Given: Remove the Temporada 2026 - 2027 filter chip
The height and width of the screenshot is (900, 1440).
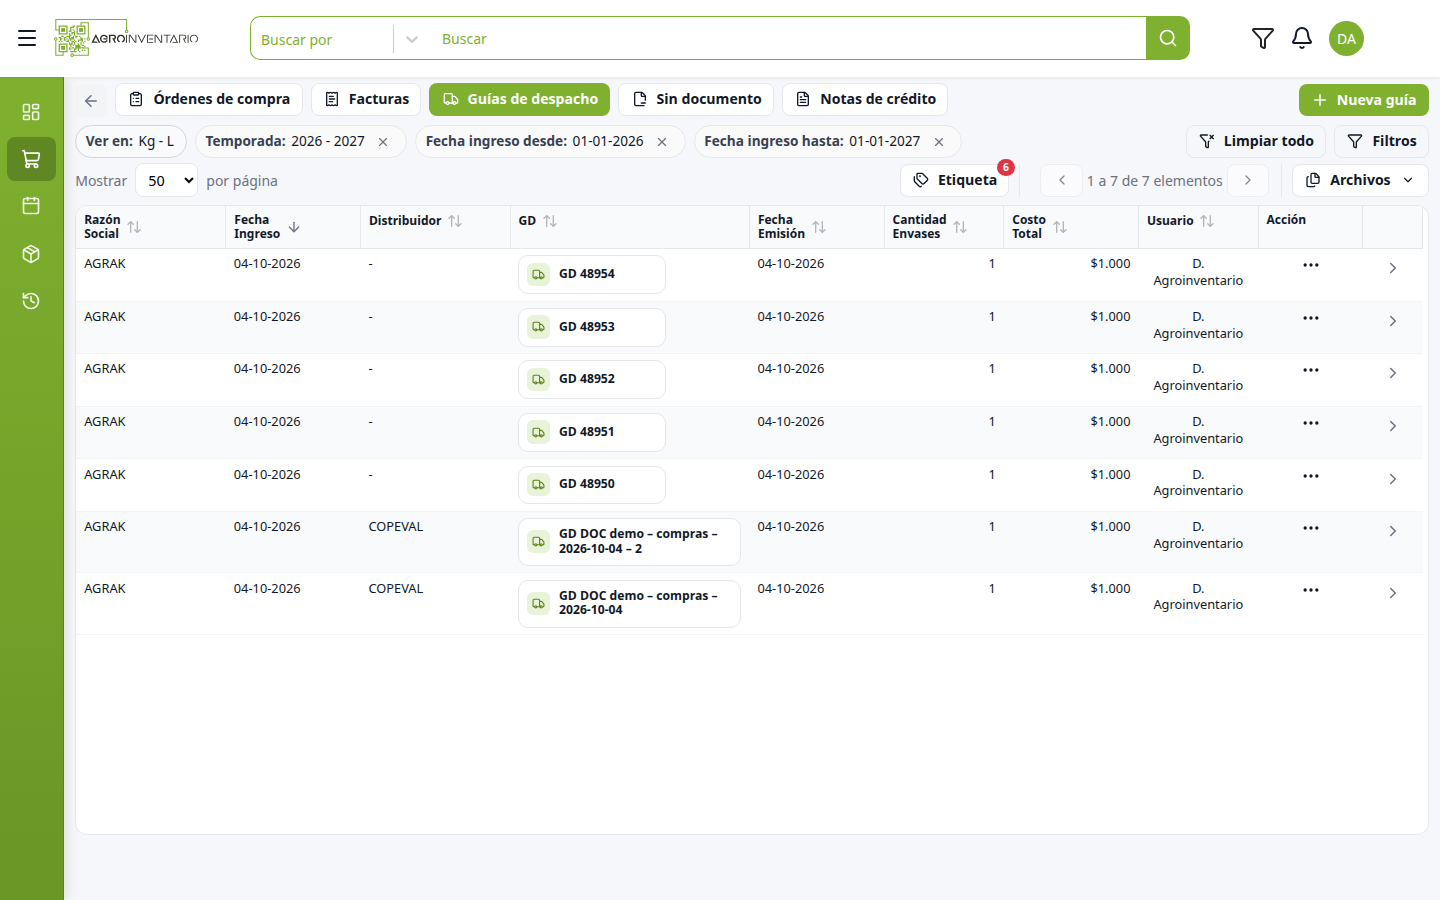Looking at the screenshot, I should 383,142.
